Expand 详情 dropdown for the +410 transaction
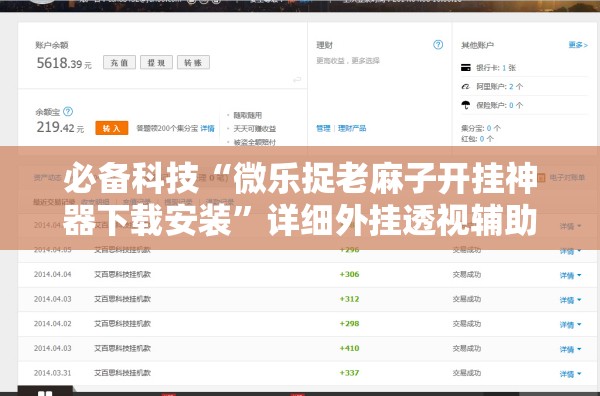600x396 pixels. pos(570,349)
